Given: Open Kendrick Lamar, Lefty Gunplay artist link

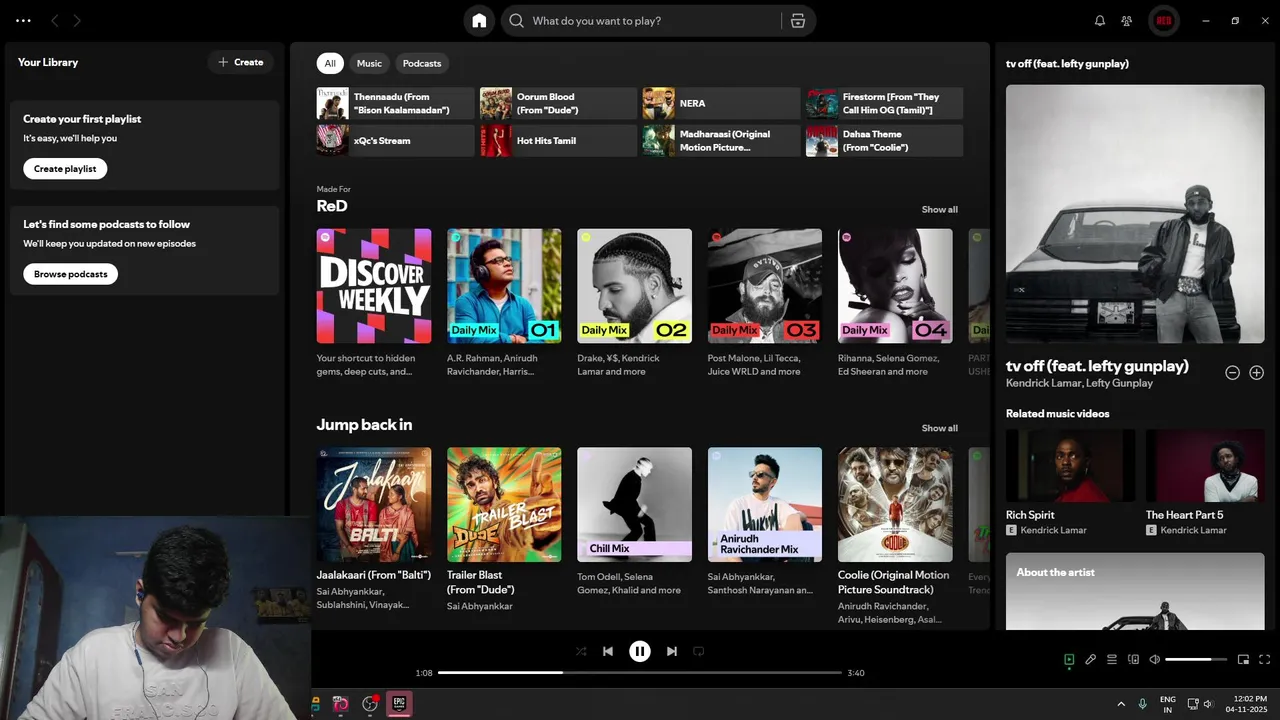Looking at the screenshot, I should pos(1079,383).
